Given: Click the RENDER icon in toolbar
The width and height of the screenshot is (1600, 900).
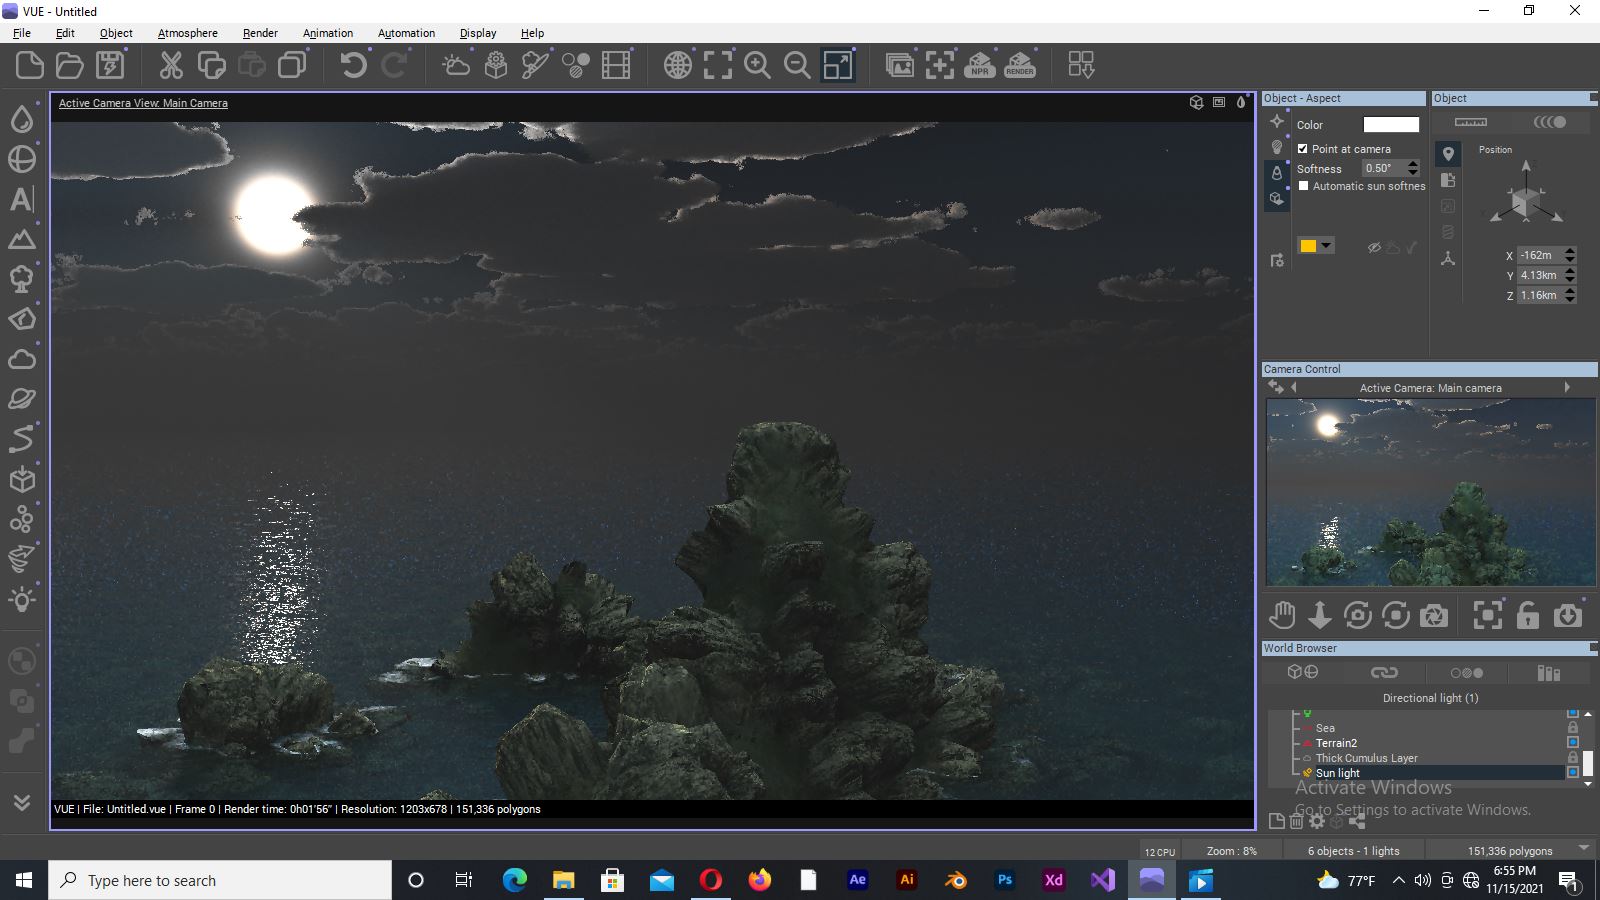Looking at the screenshot, I should (x=1020, y=66).
